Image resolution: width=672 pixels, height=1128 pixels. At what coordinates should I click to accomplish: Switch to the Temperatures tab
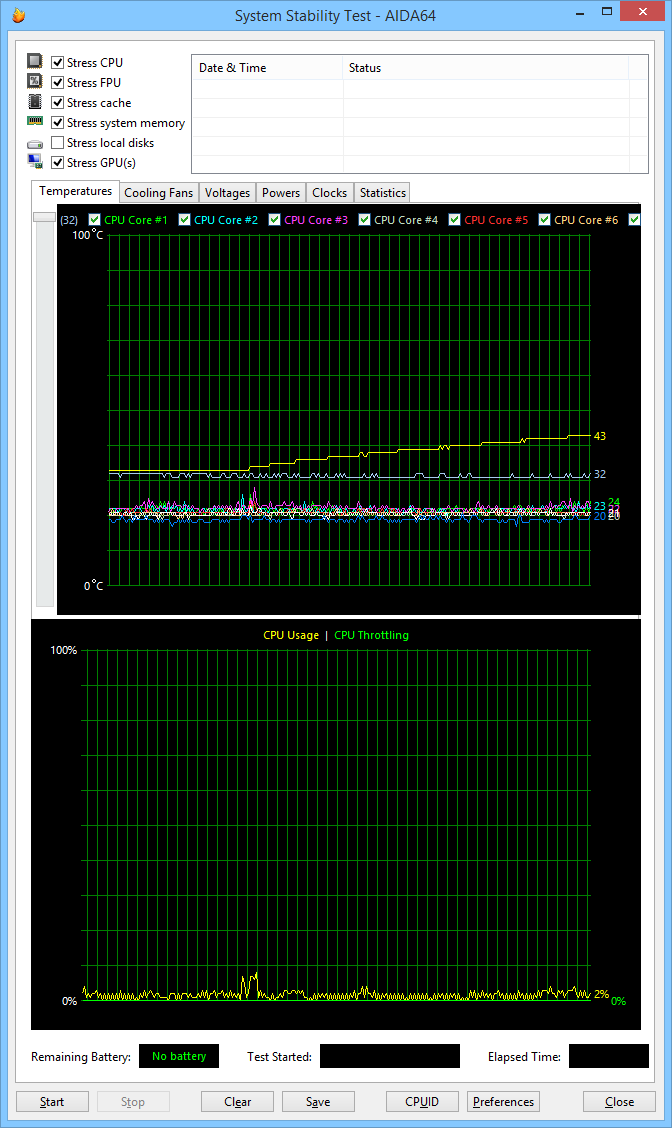75,191
